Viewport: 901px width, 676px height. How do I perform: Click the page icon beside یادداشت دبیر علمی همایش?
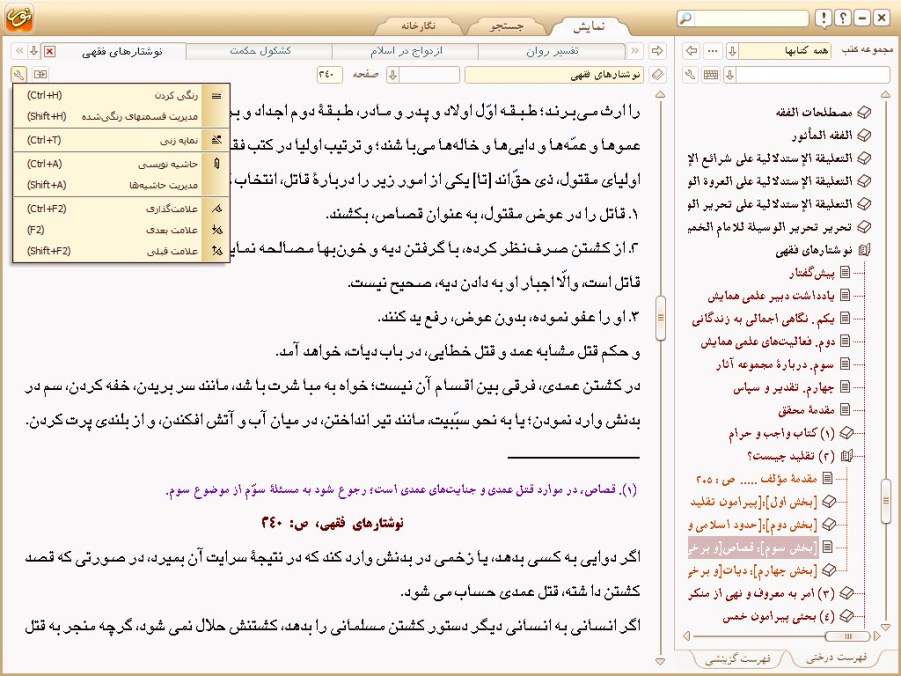845,295
